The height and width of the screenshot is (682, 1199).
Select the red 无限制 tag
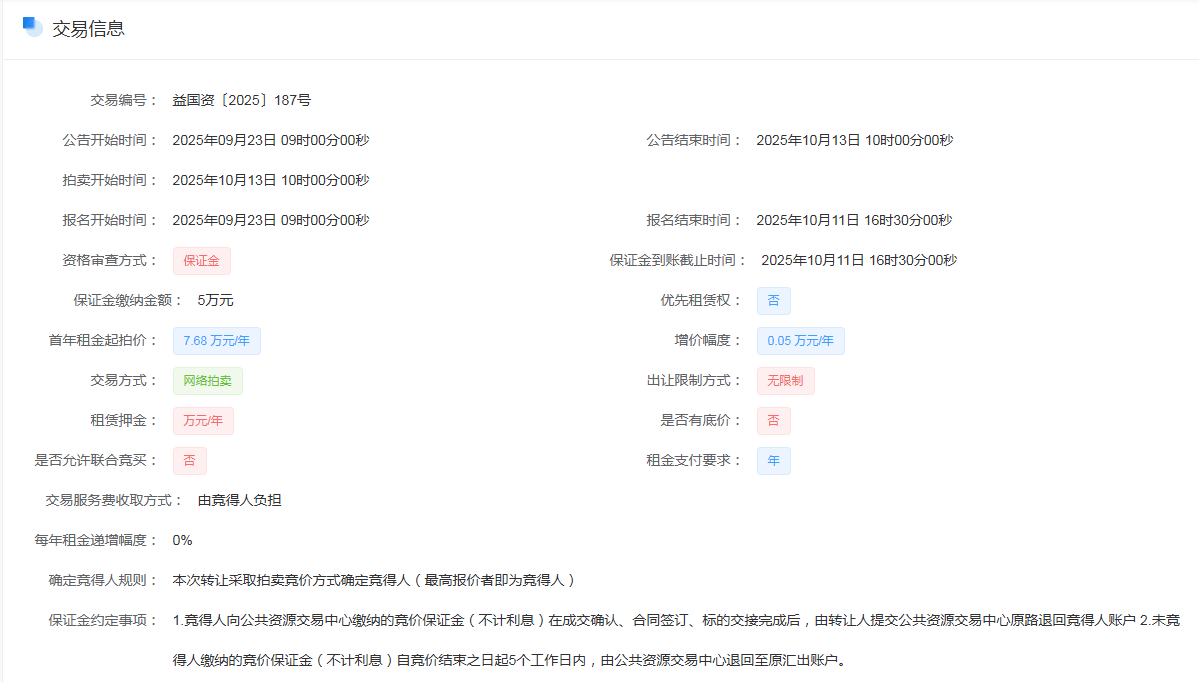(x=785, y=381)
